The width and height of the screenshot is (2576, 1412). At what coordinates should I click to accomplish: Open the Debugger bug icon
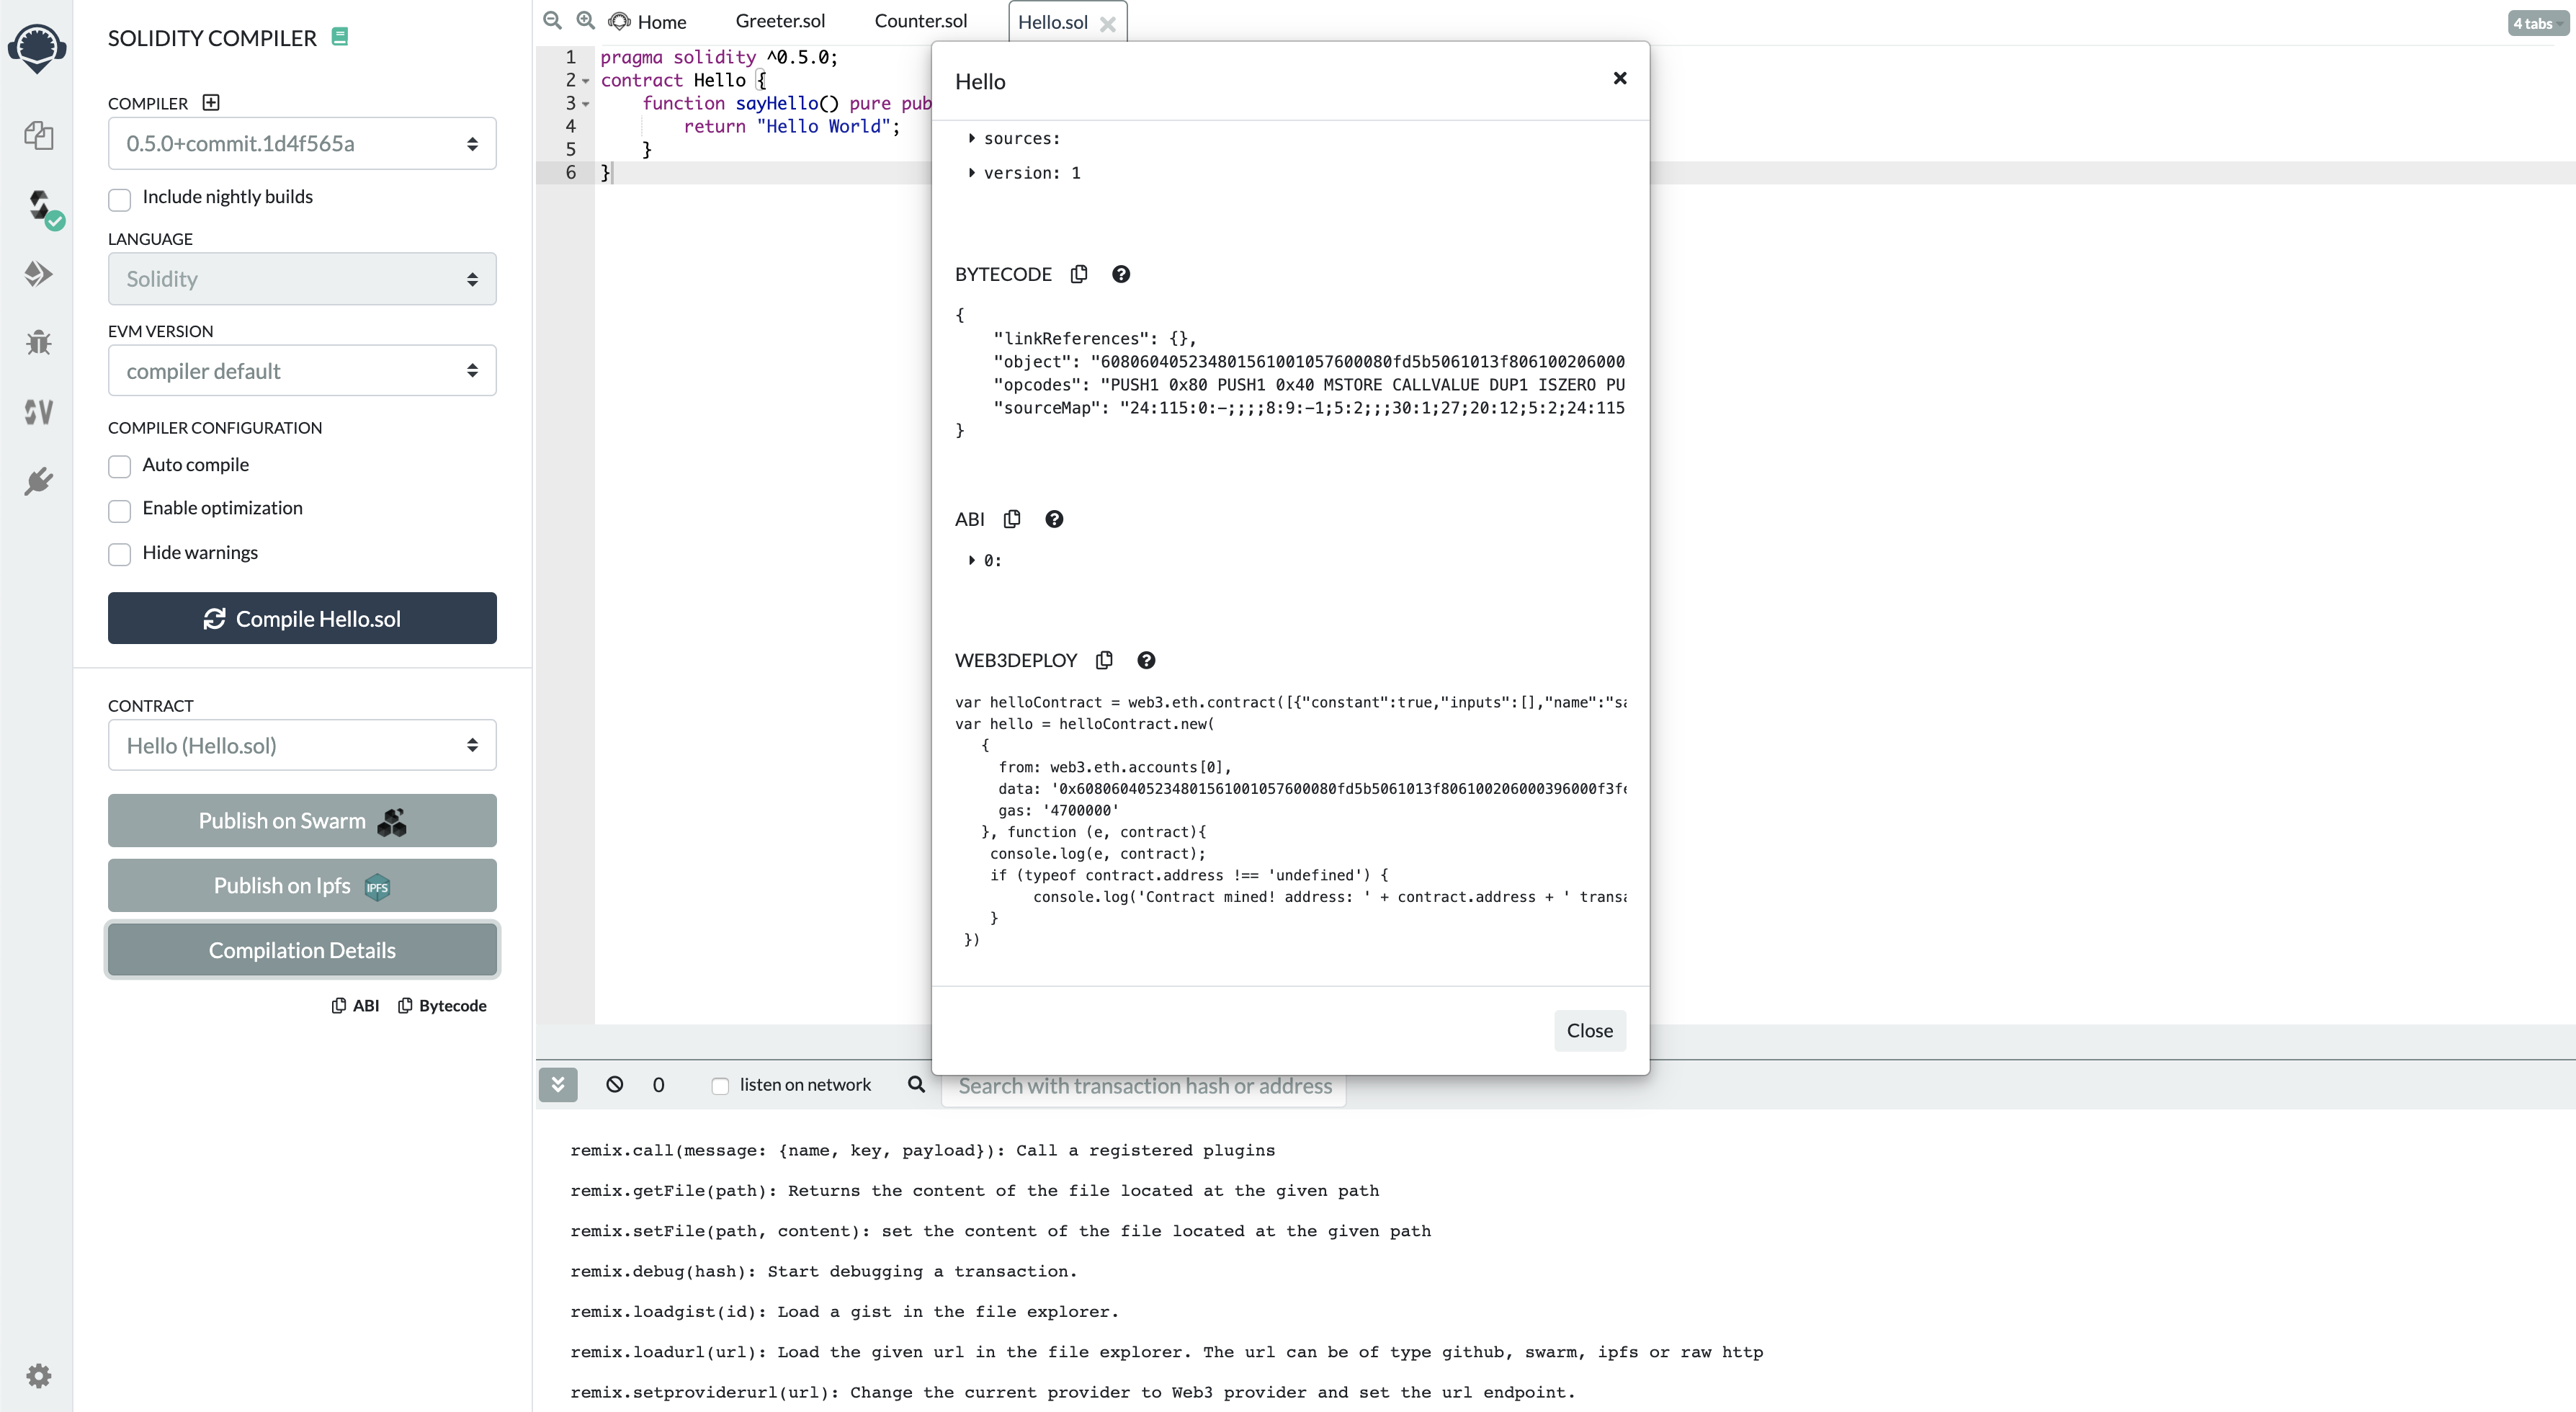tap(38, 343)
